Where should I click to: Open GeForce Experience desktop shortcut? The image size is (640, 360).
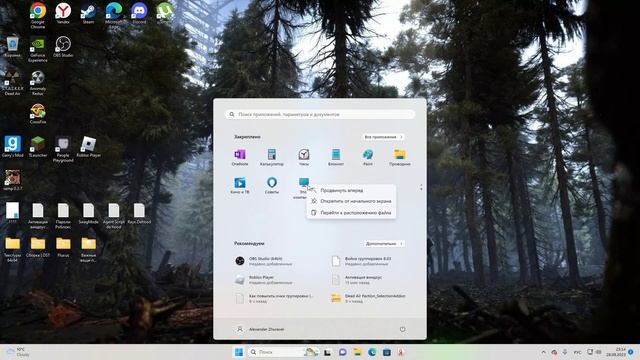[x=38, y=49]
